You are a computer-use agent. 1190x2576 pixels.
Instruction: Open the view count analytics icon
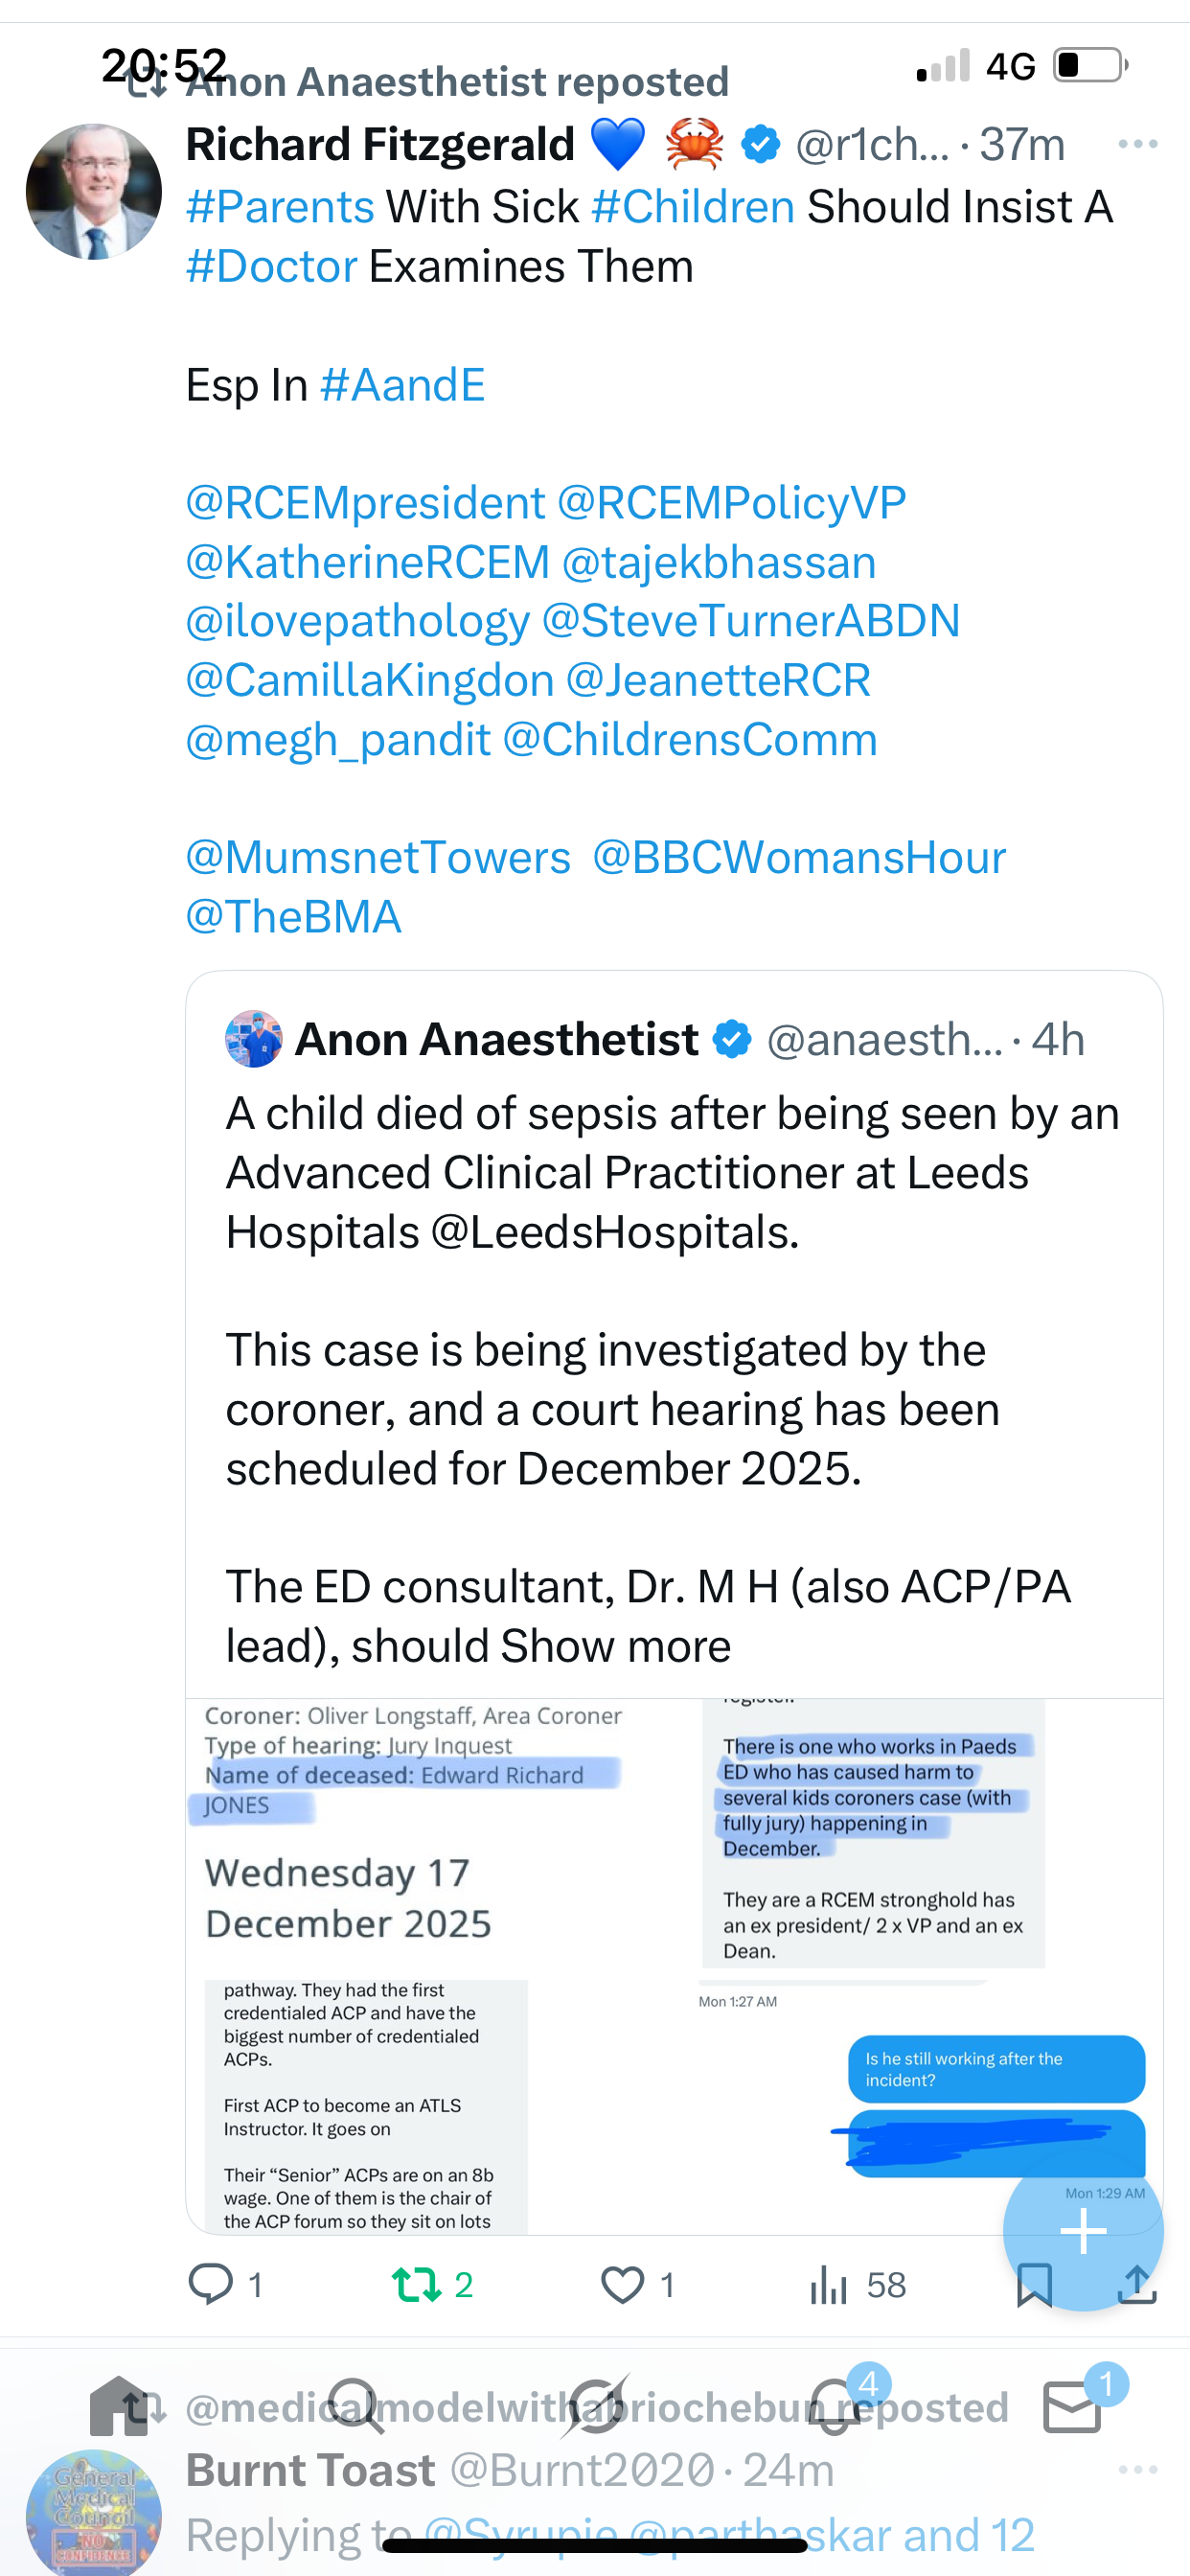click(x=829, y=2285)
